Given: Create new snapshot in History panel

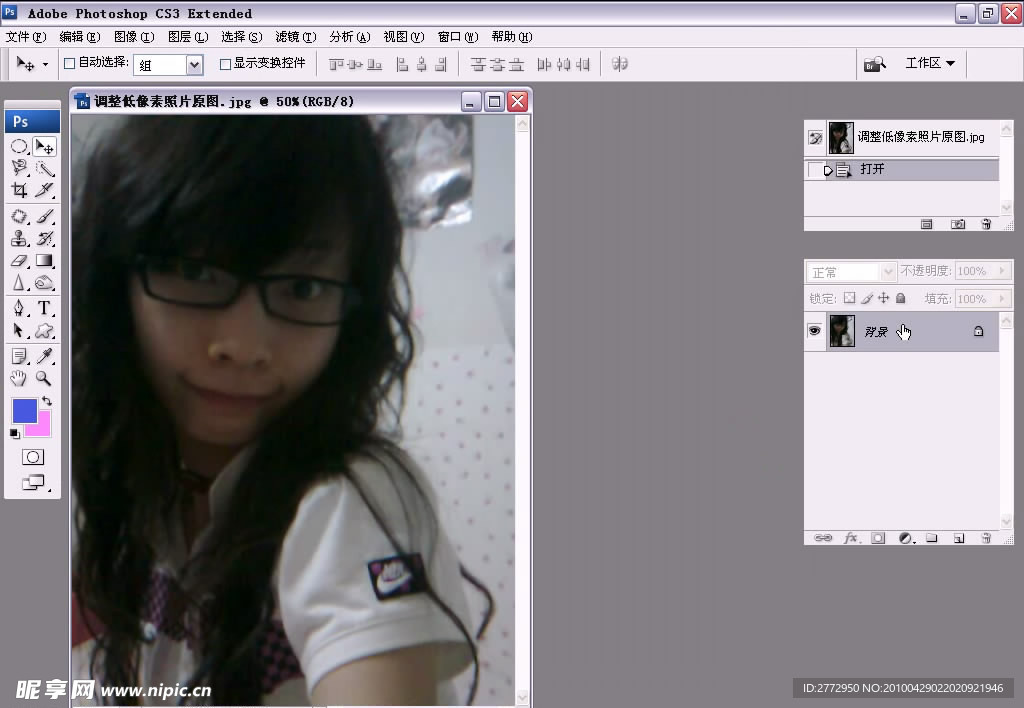Looking at the screenshot, I should 957,224.
